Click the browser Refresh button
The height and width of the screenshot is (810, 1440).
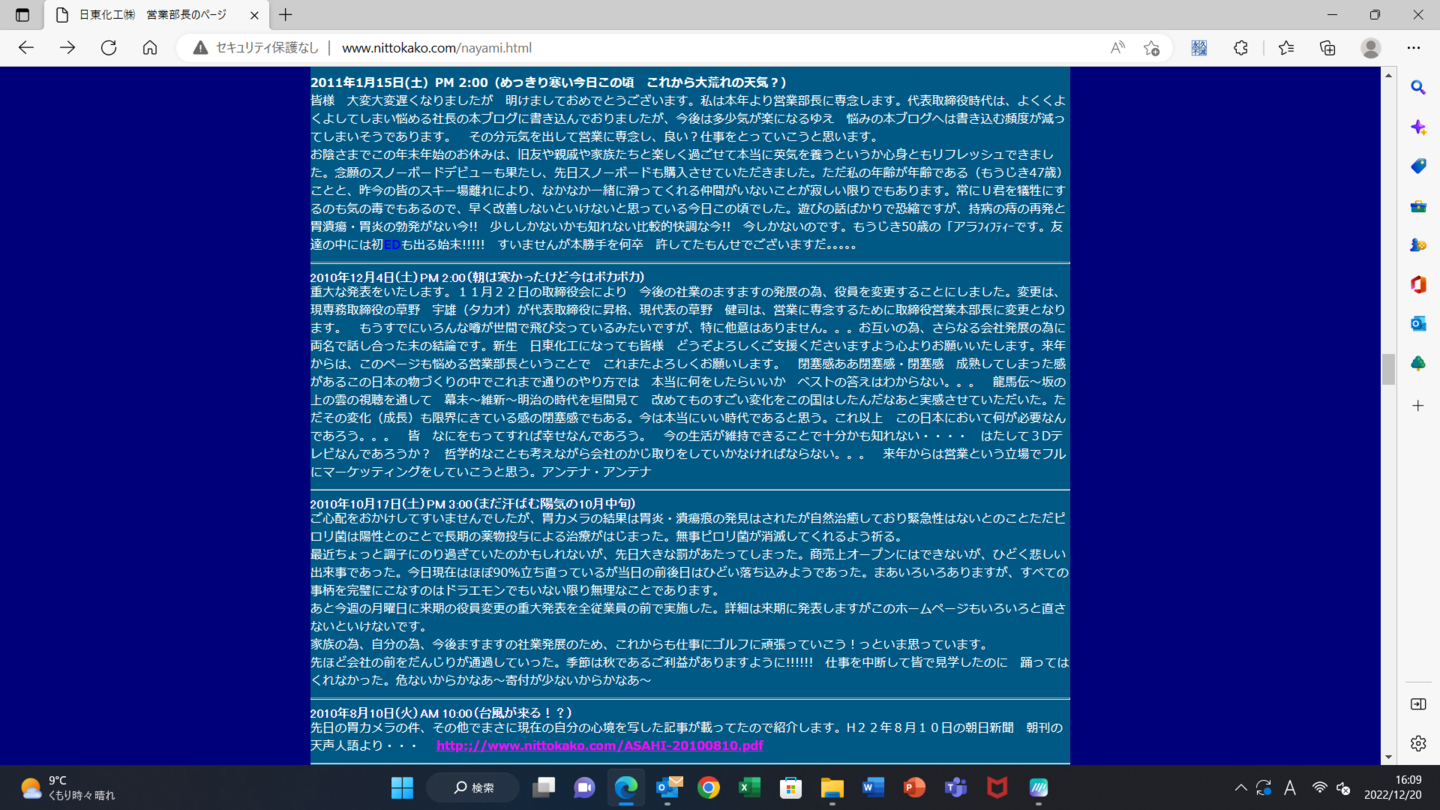click(x=109, y=48)
